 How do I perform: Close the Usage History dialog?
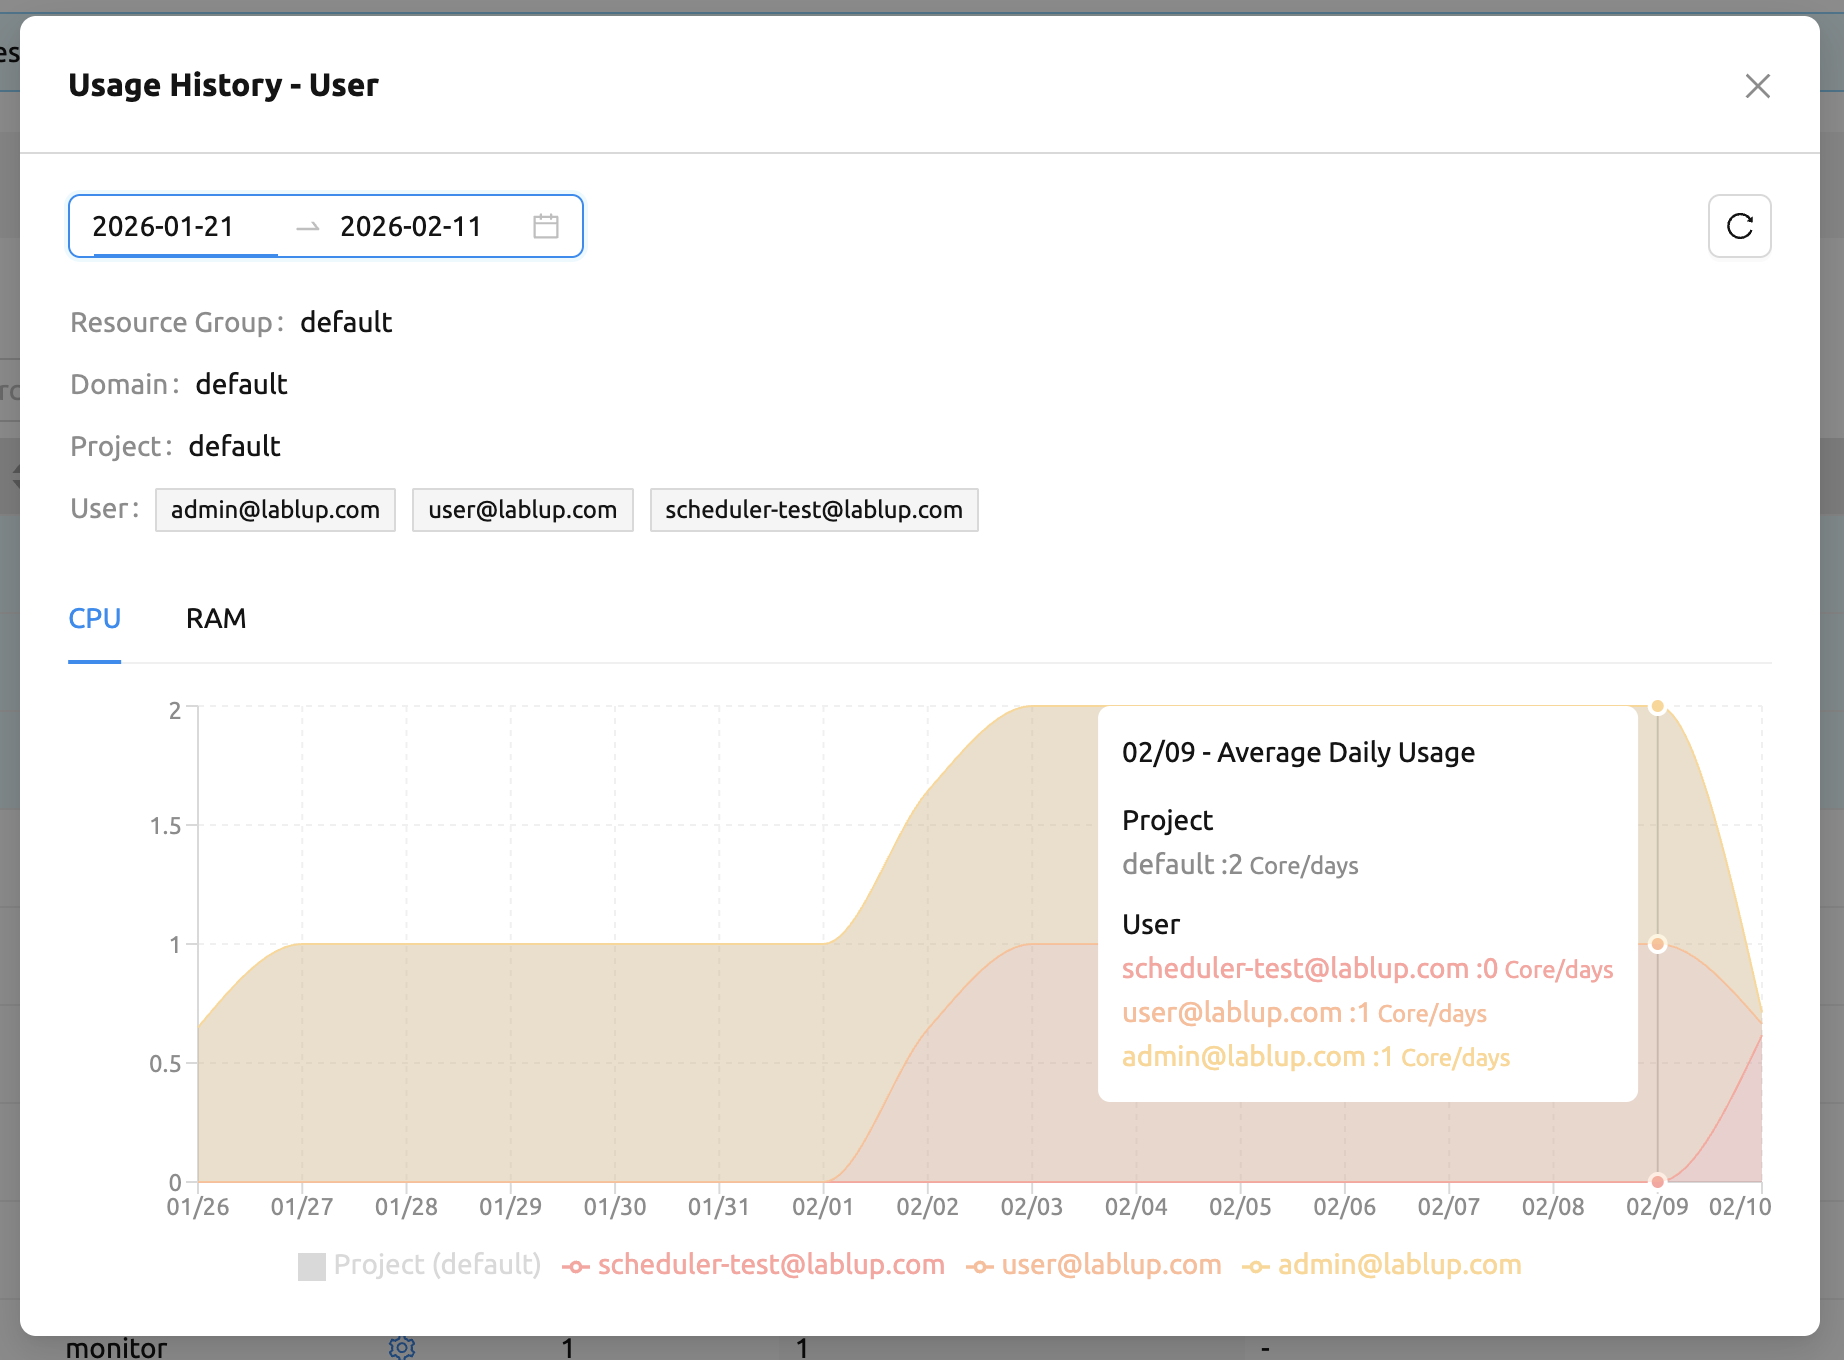(1757, 86)
